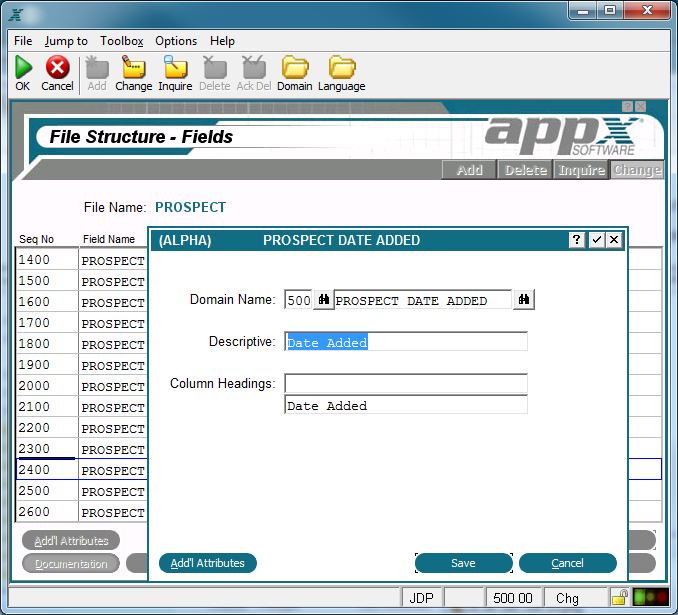Click the binoculars lookup next to application 500

(x=323, y=300)
